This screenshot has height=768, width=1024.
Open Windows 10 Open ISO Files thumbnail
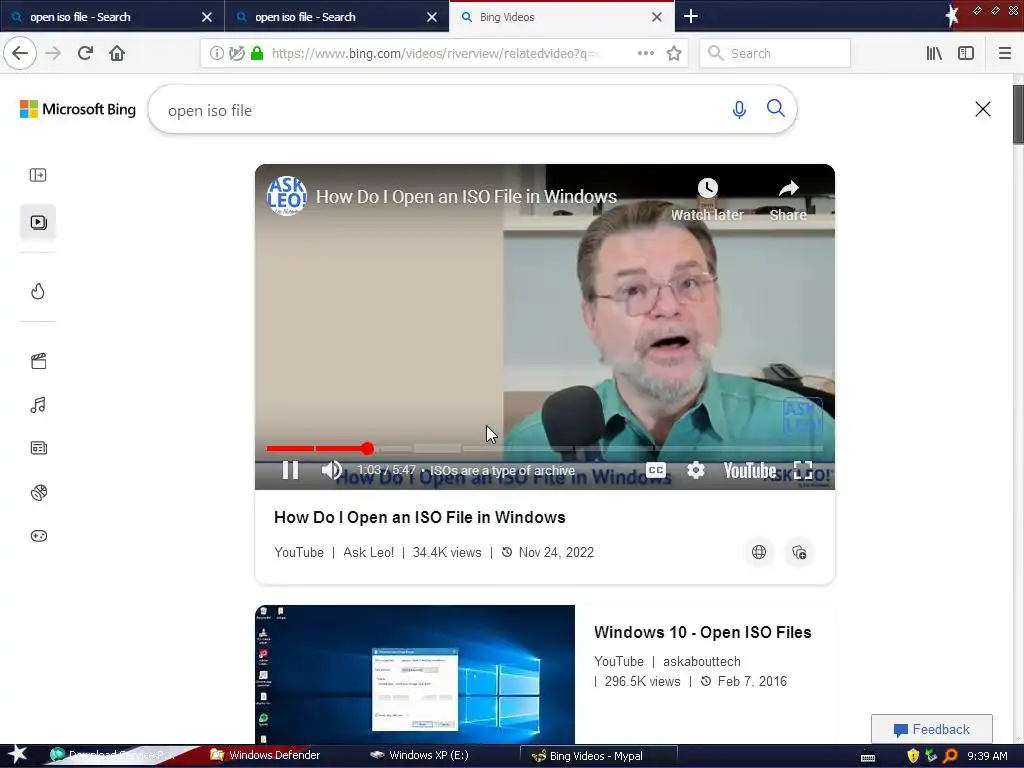(x=415, y=675)
